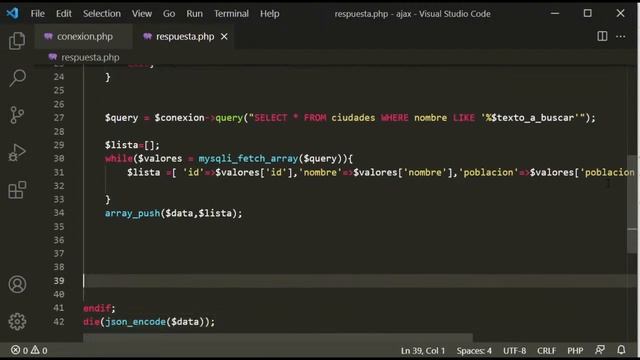Click the vertical scrollbar thumb

631,204
